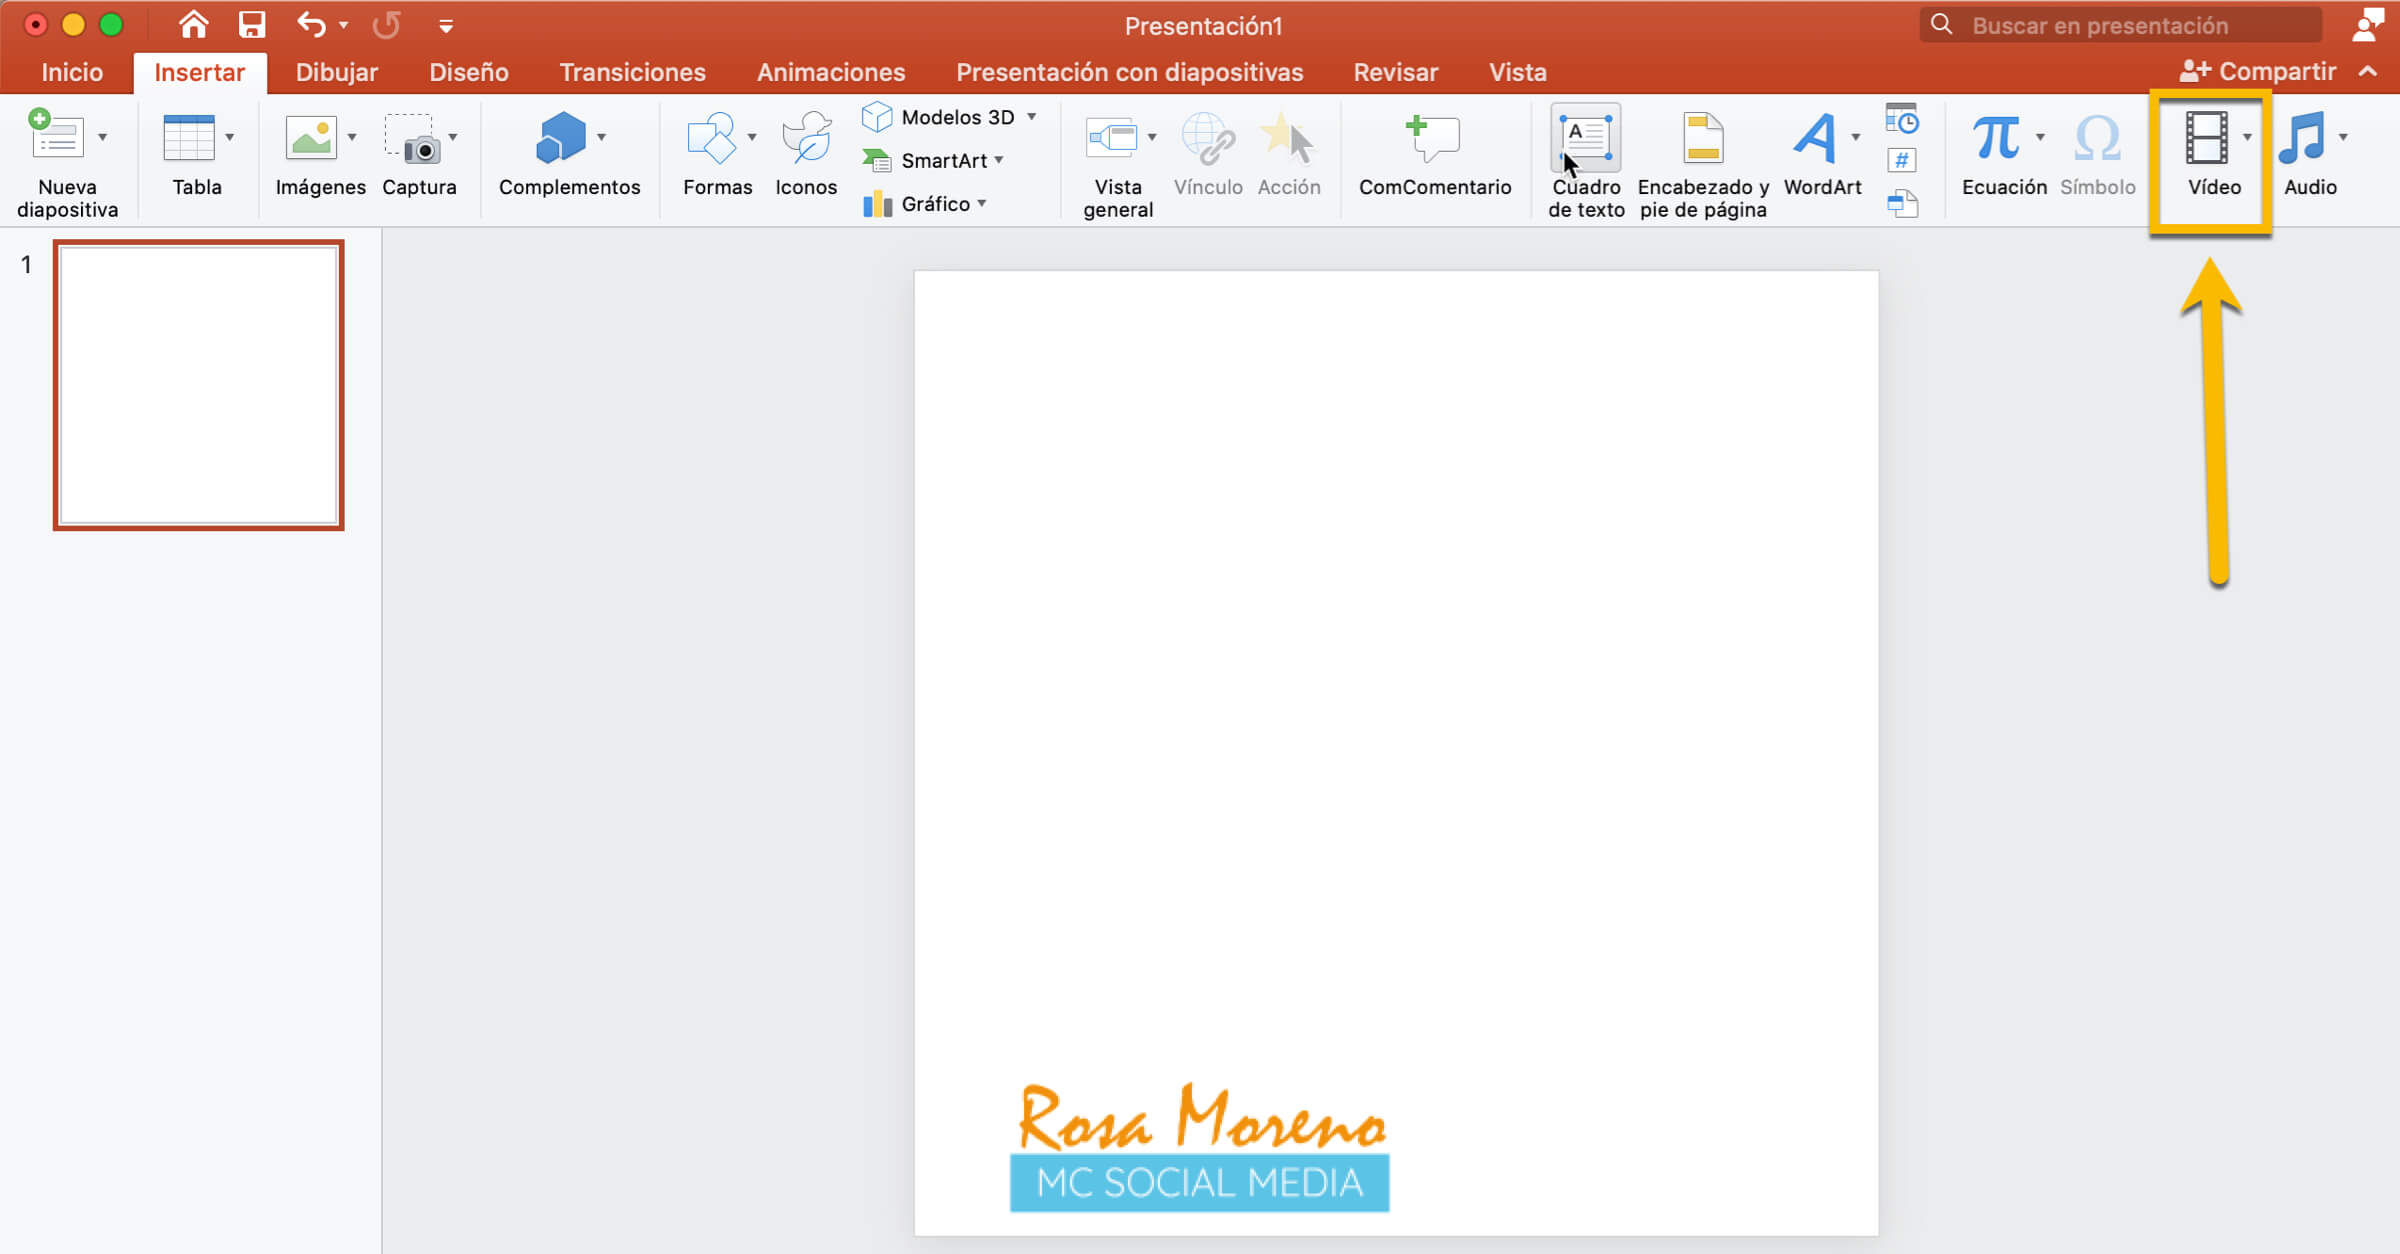Screen dimensions: 2400x1254
Task: Insert a ComComentario comment
Action: [1433, 139]
